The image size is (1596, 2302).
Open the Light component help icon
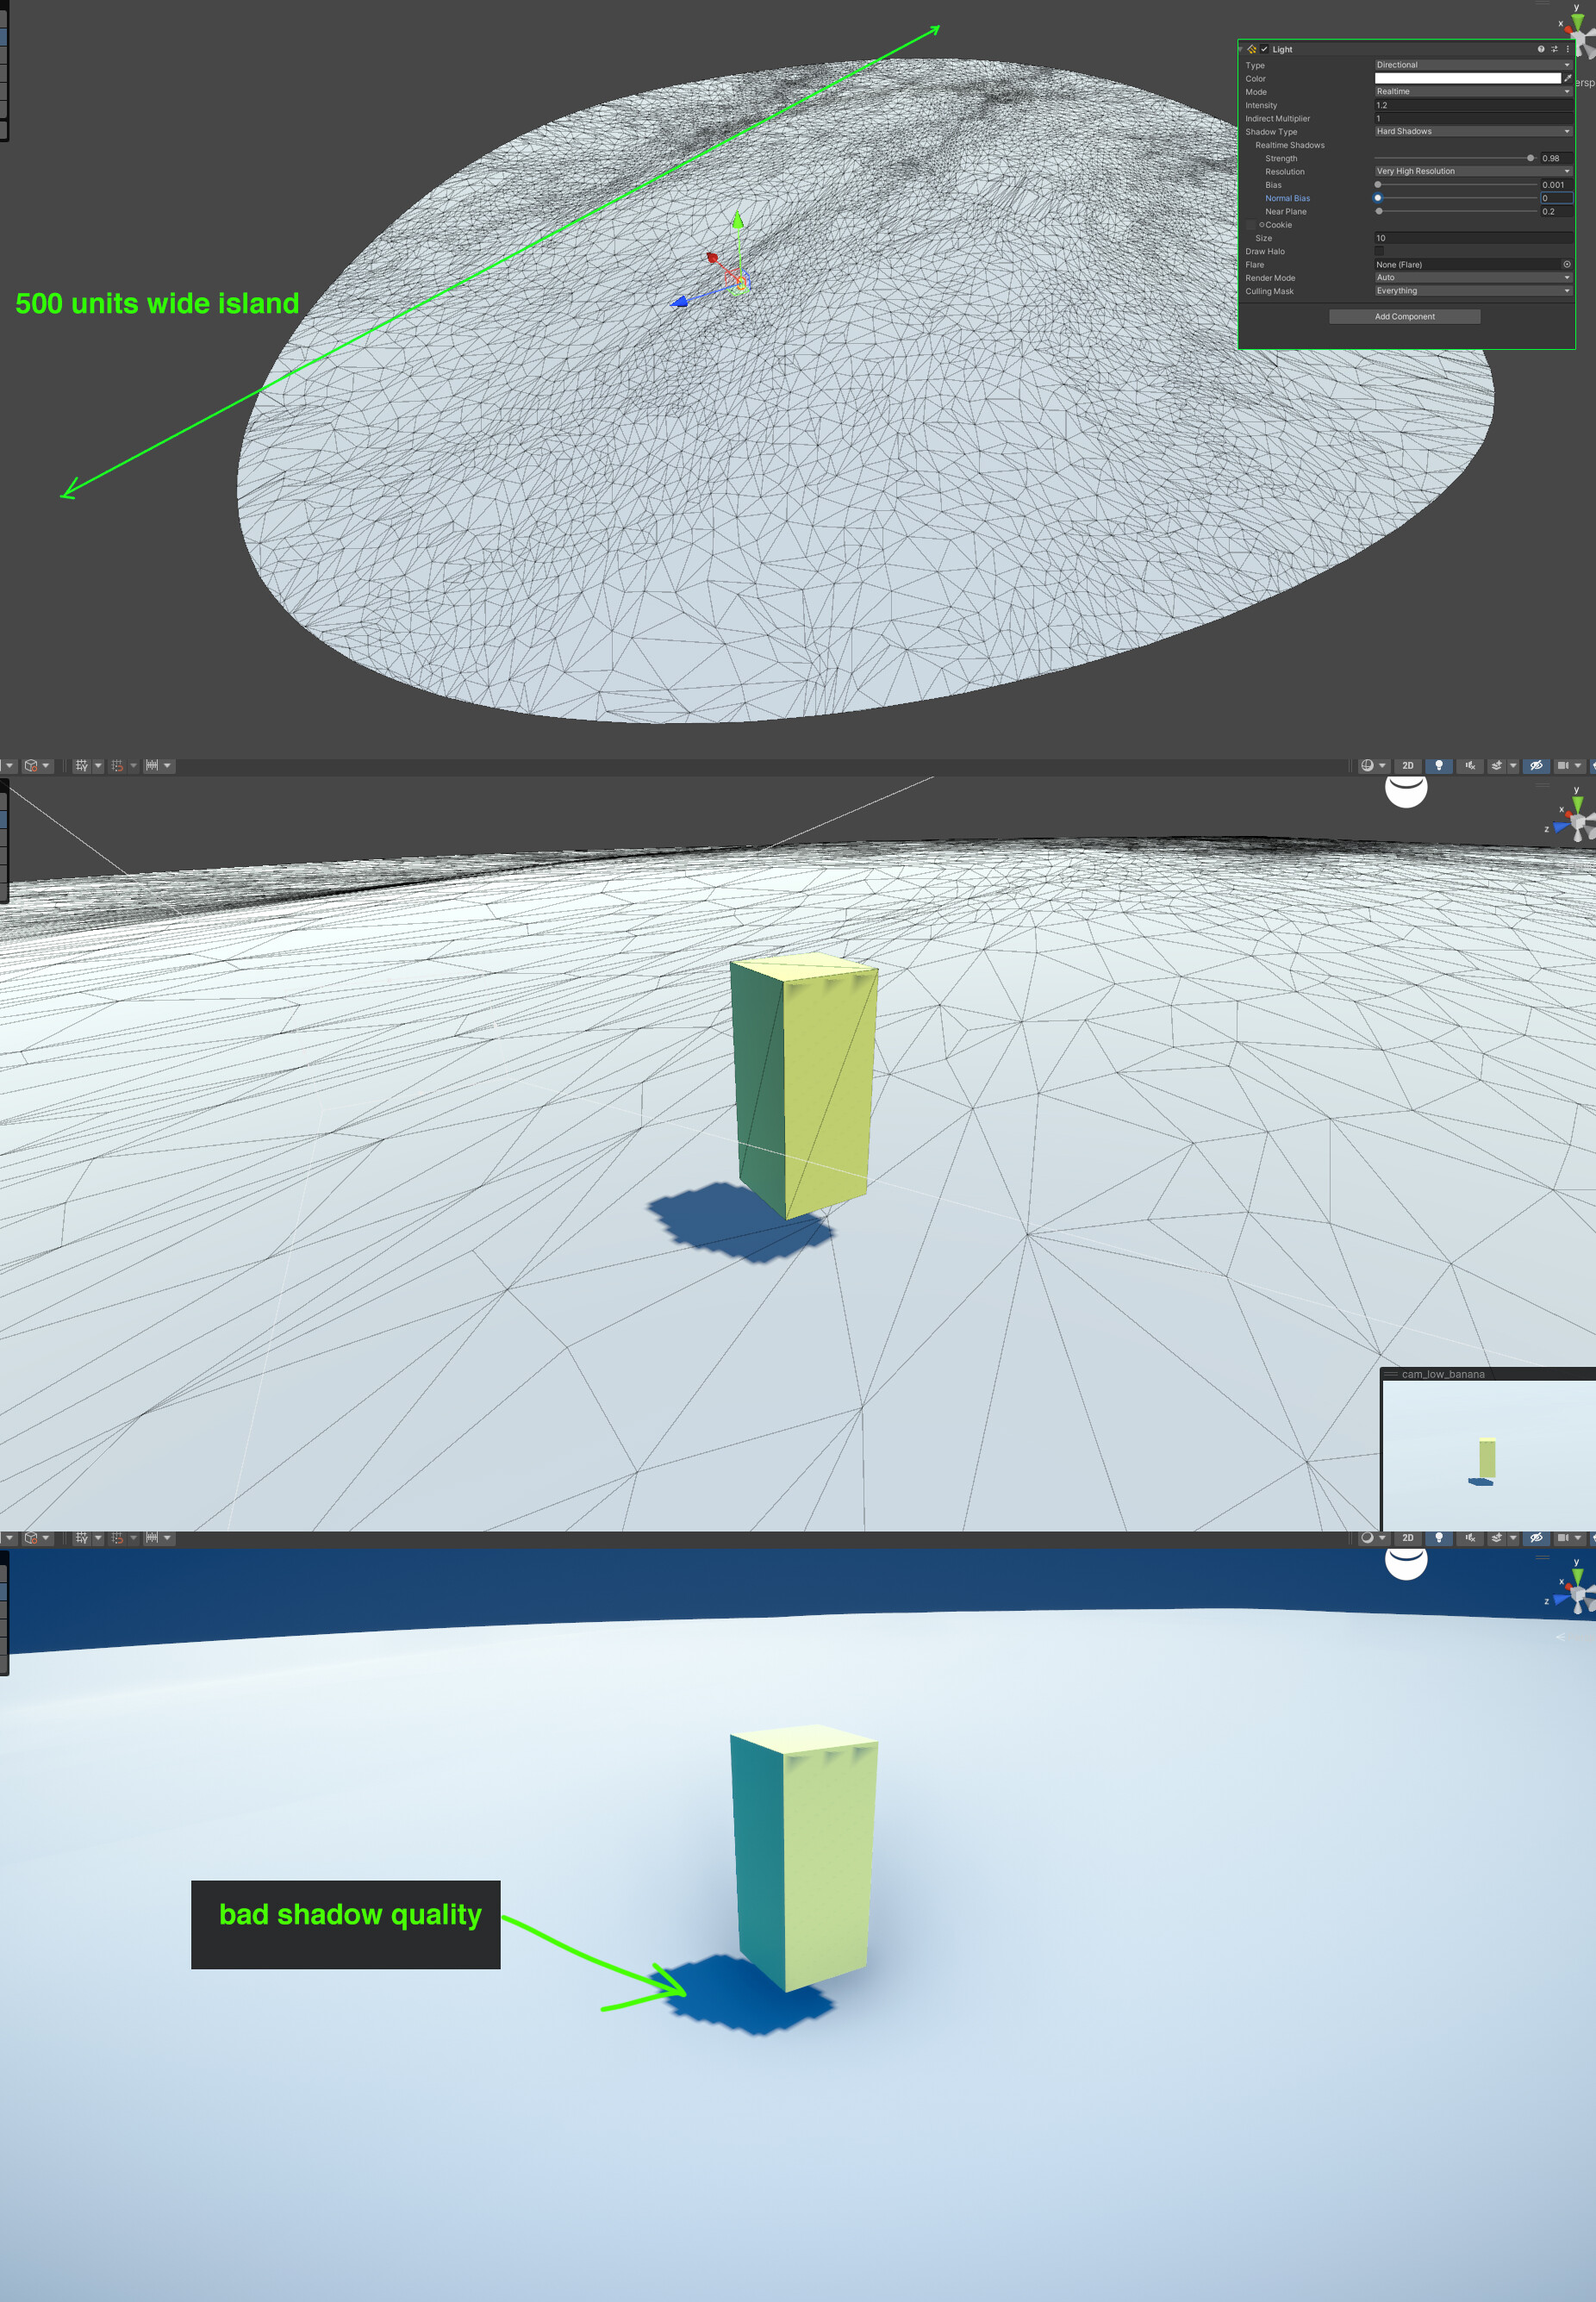(x=1541, y=50)
